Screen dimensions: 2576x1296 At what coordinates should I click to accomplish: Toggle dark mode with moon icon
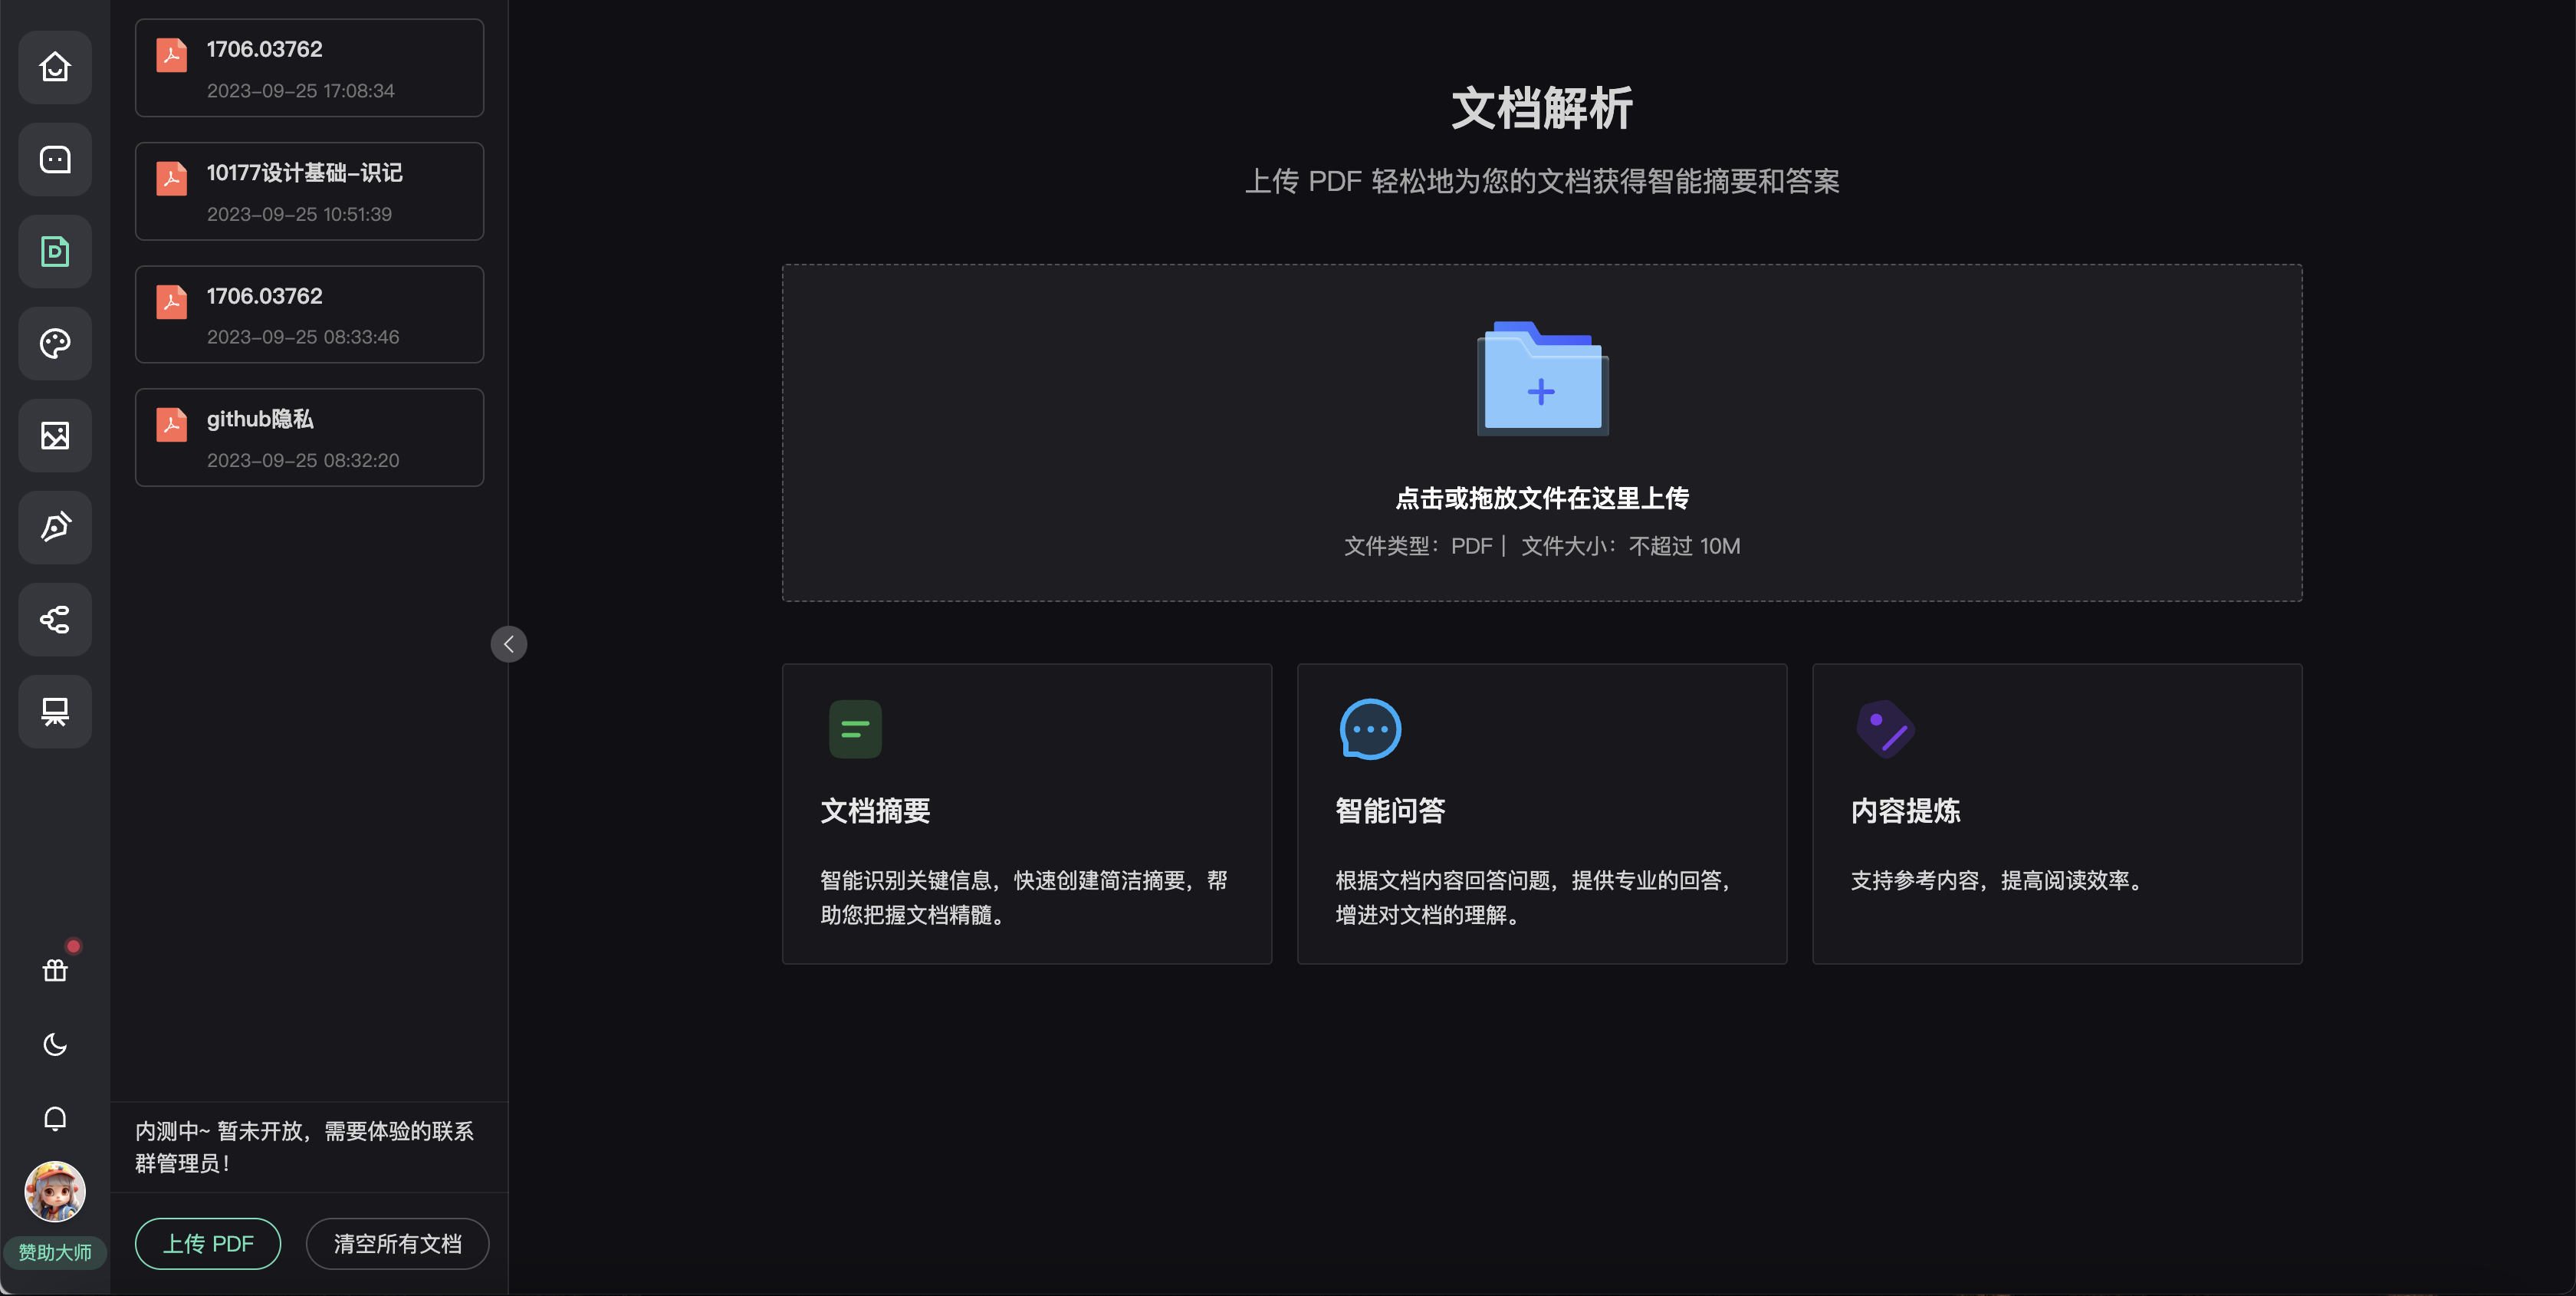click(x=55, y=1044)
